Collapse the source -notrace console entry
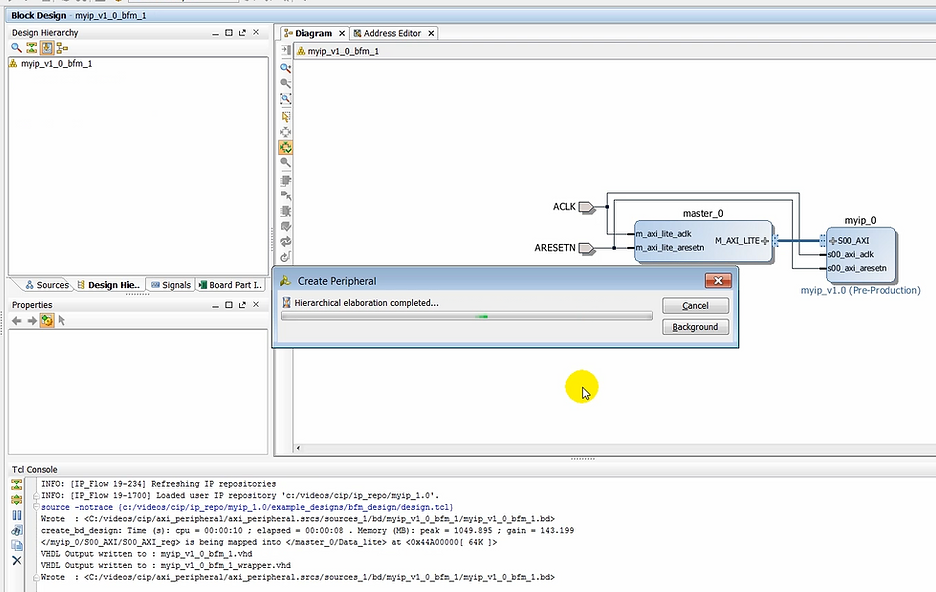 (36, 507)
